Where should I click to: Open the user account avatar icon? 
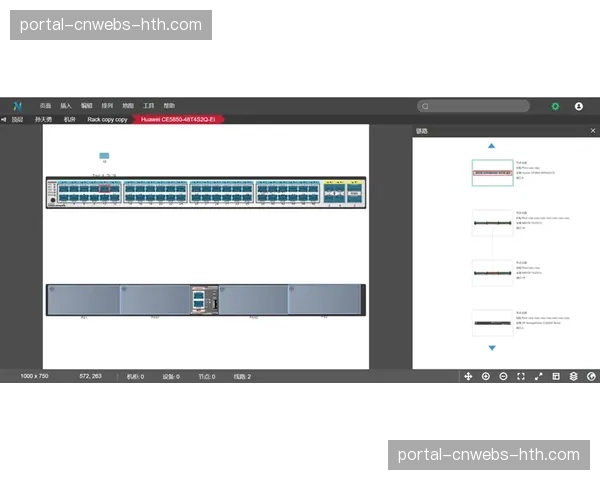(x=579, y=106)
